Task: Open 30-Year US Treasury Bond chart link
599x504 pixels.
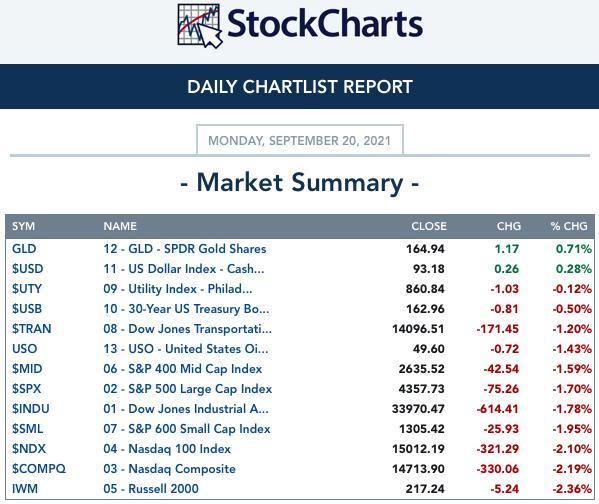Action: click(x=186, y=309)
